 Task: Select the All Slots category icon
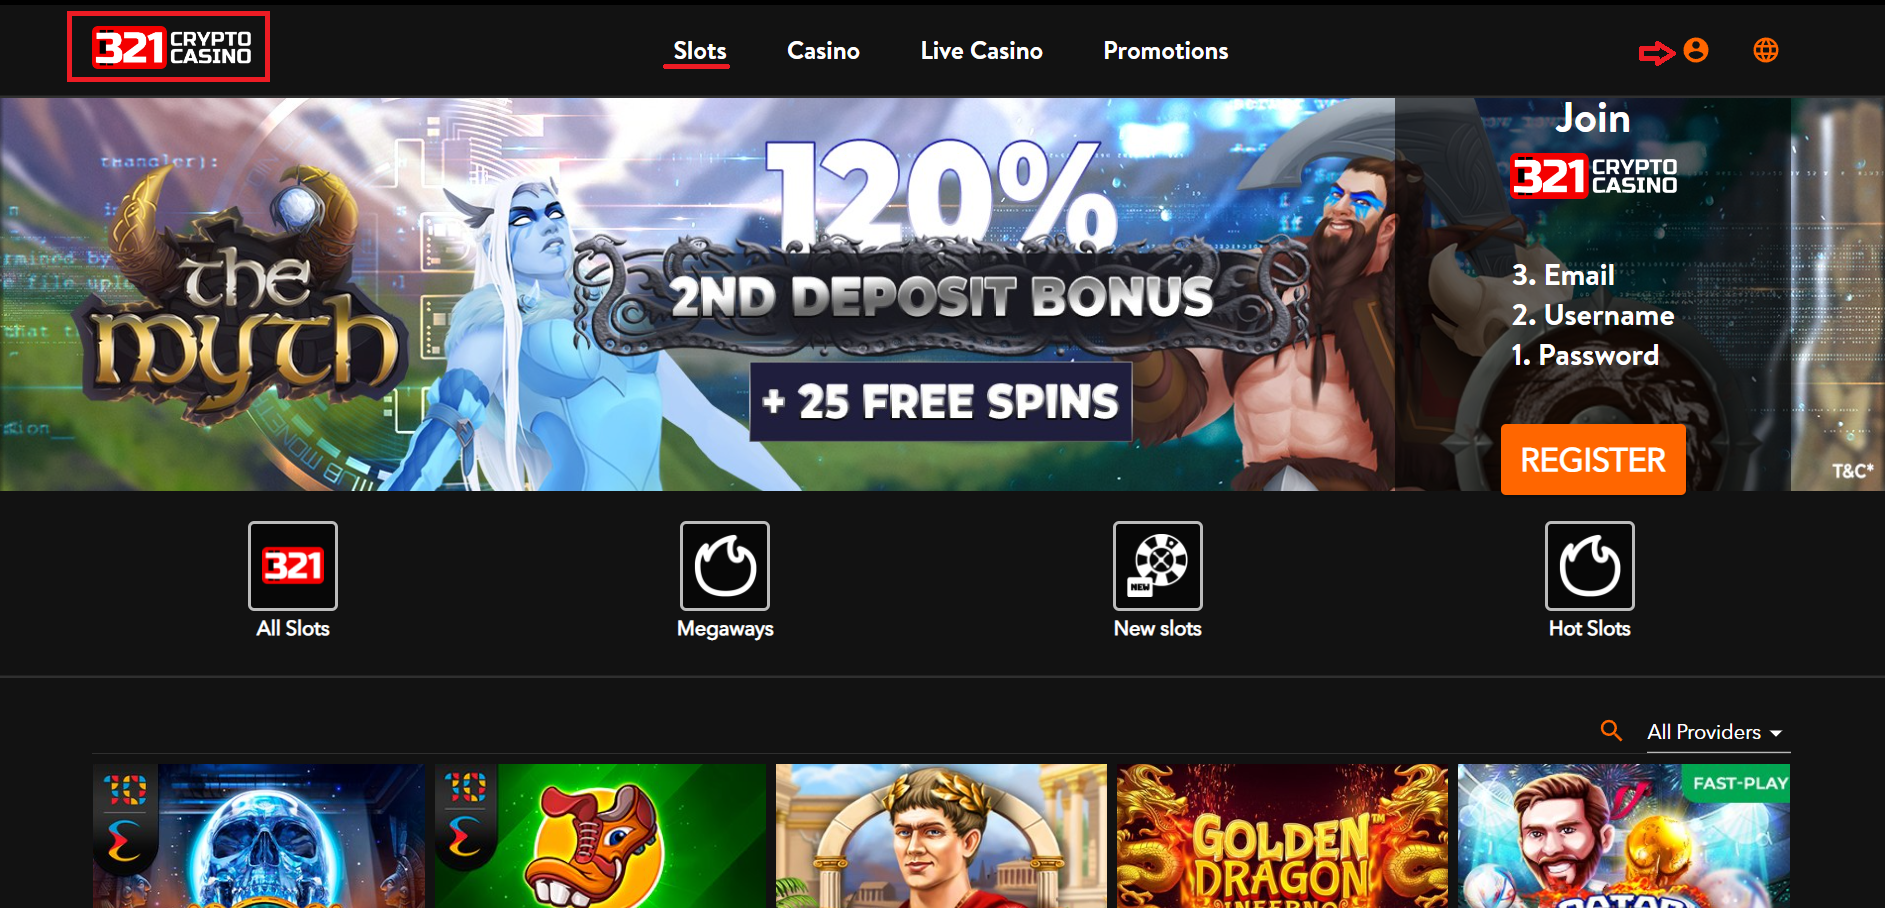(x=293, y=566)
